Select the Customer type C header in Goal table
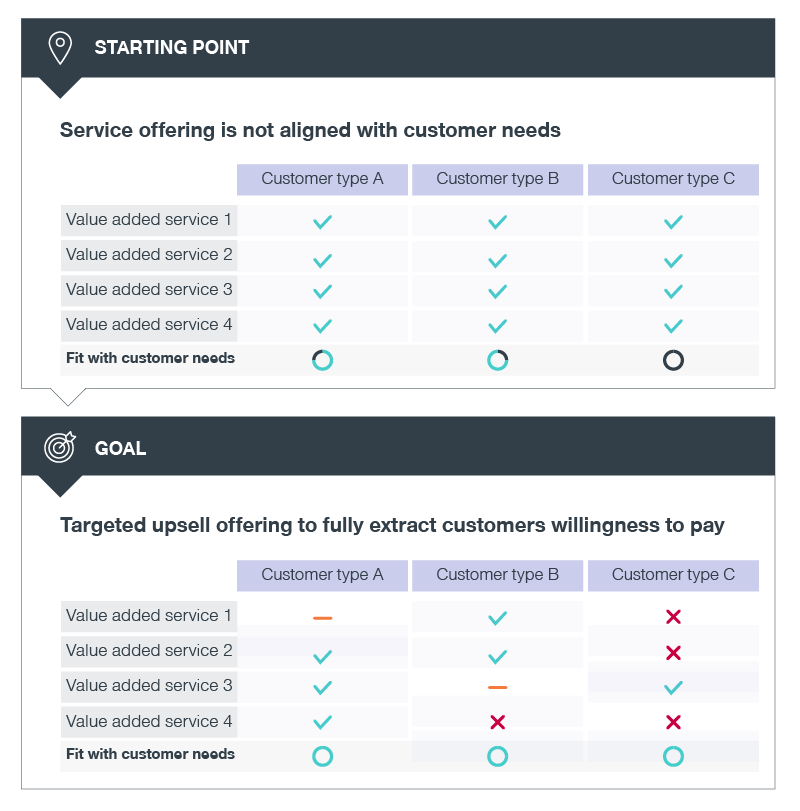 pos(673,575)
